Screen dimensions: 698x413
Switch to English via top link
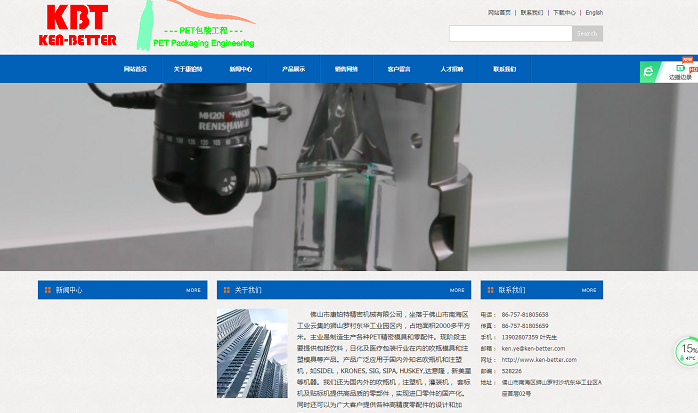[594, 13]
